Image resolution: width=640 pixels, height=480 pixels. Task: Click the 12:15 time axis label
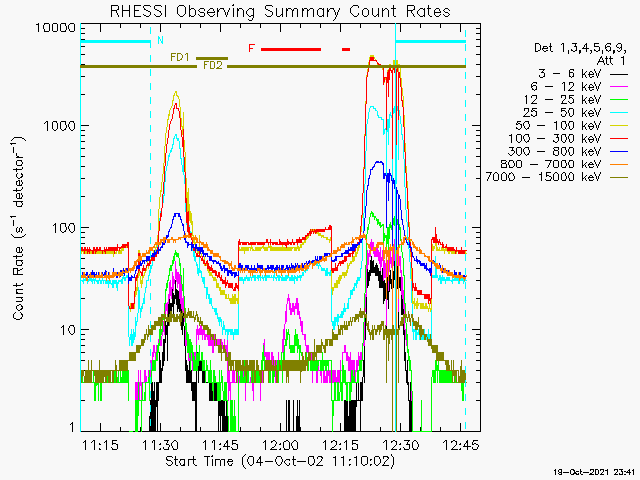tap(340, 445)
